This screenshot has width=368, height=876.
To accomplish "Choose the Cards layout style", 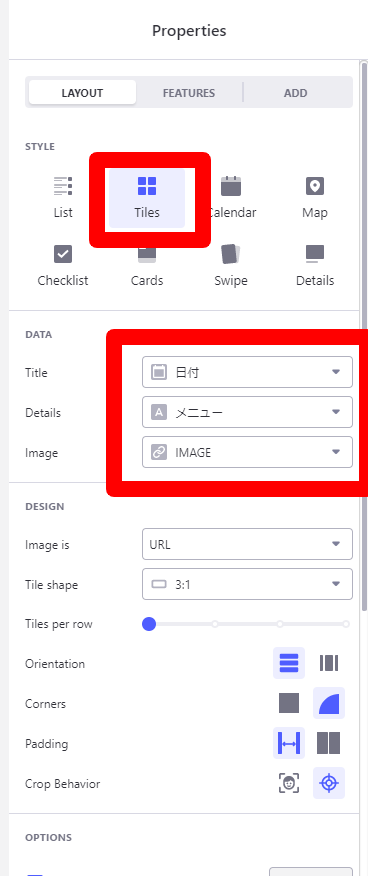I will tap(147, 265).
